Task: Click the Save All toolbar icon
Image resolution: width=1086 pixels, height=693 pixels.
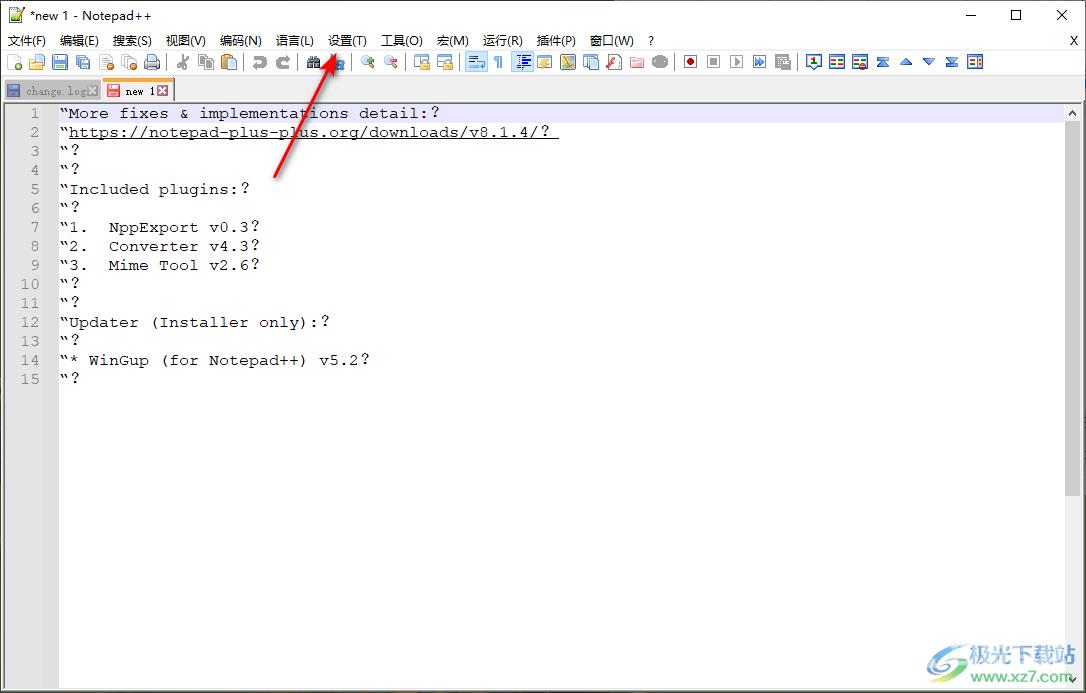Action: click(83, 62)
